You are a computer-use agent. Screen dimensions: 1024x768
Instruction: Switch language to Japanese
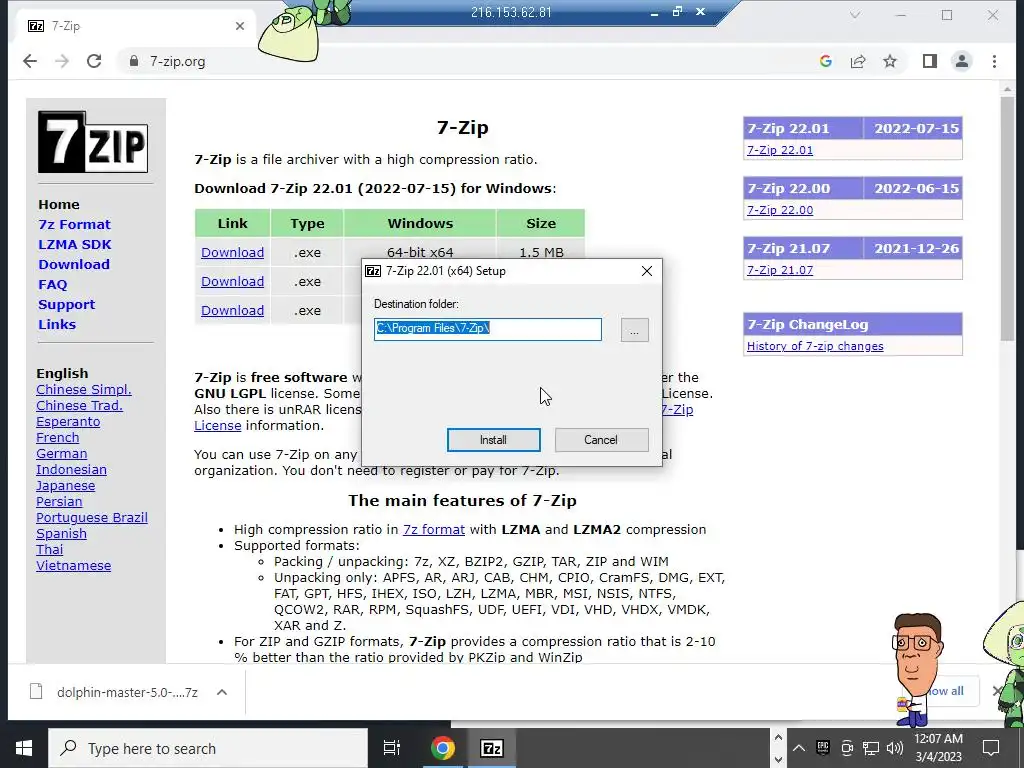65,486
